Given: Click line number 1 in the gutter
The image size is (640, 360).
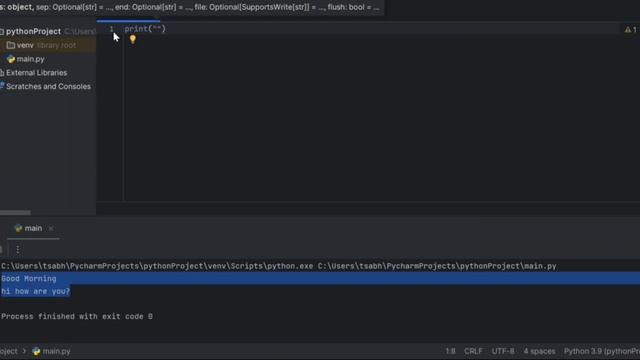Looking at the screenshot, I should (x=111, y=29).
